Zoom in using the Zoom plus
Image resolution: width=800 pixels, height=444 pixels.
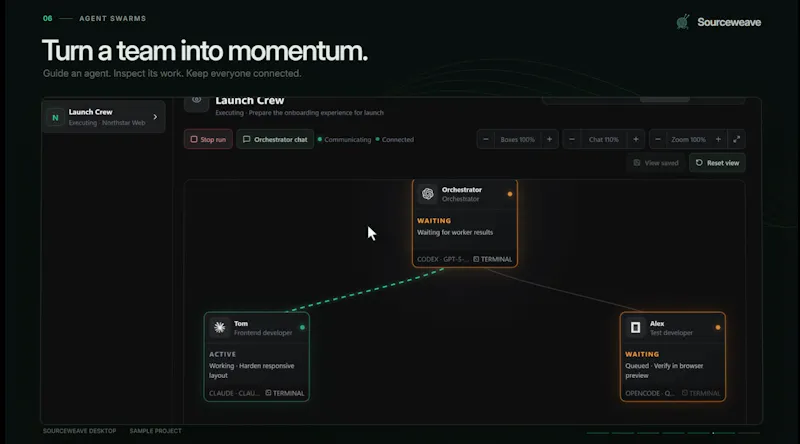[718, 139]
